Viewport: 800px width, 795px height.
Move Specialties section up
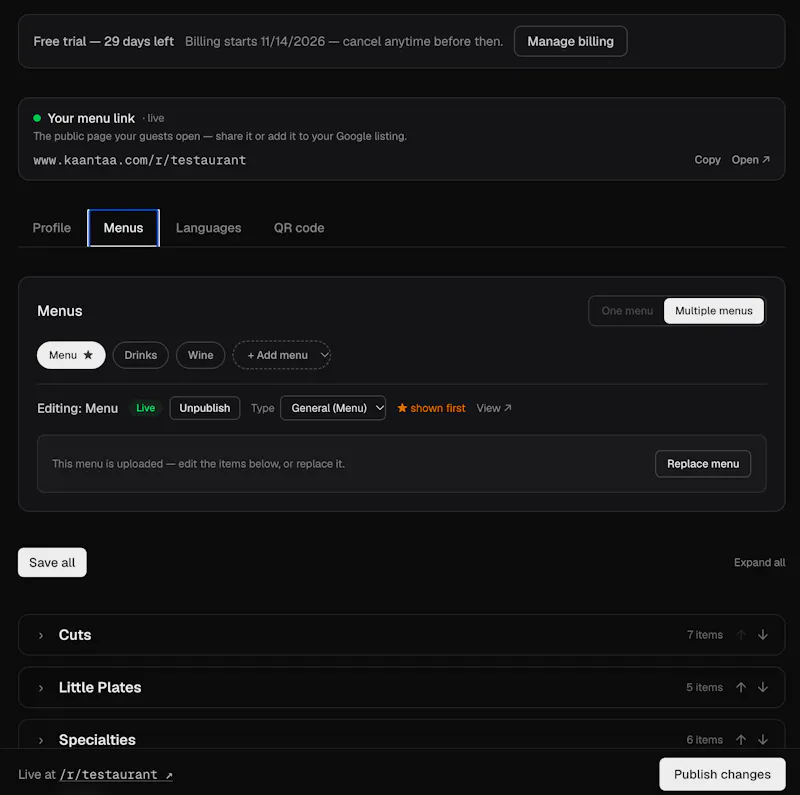pos(741,739)
